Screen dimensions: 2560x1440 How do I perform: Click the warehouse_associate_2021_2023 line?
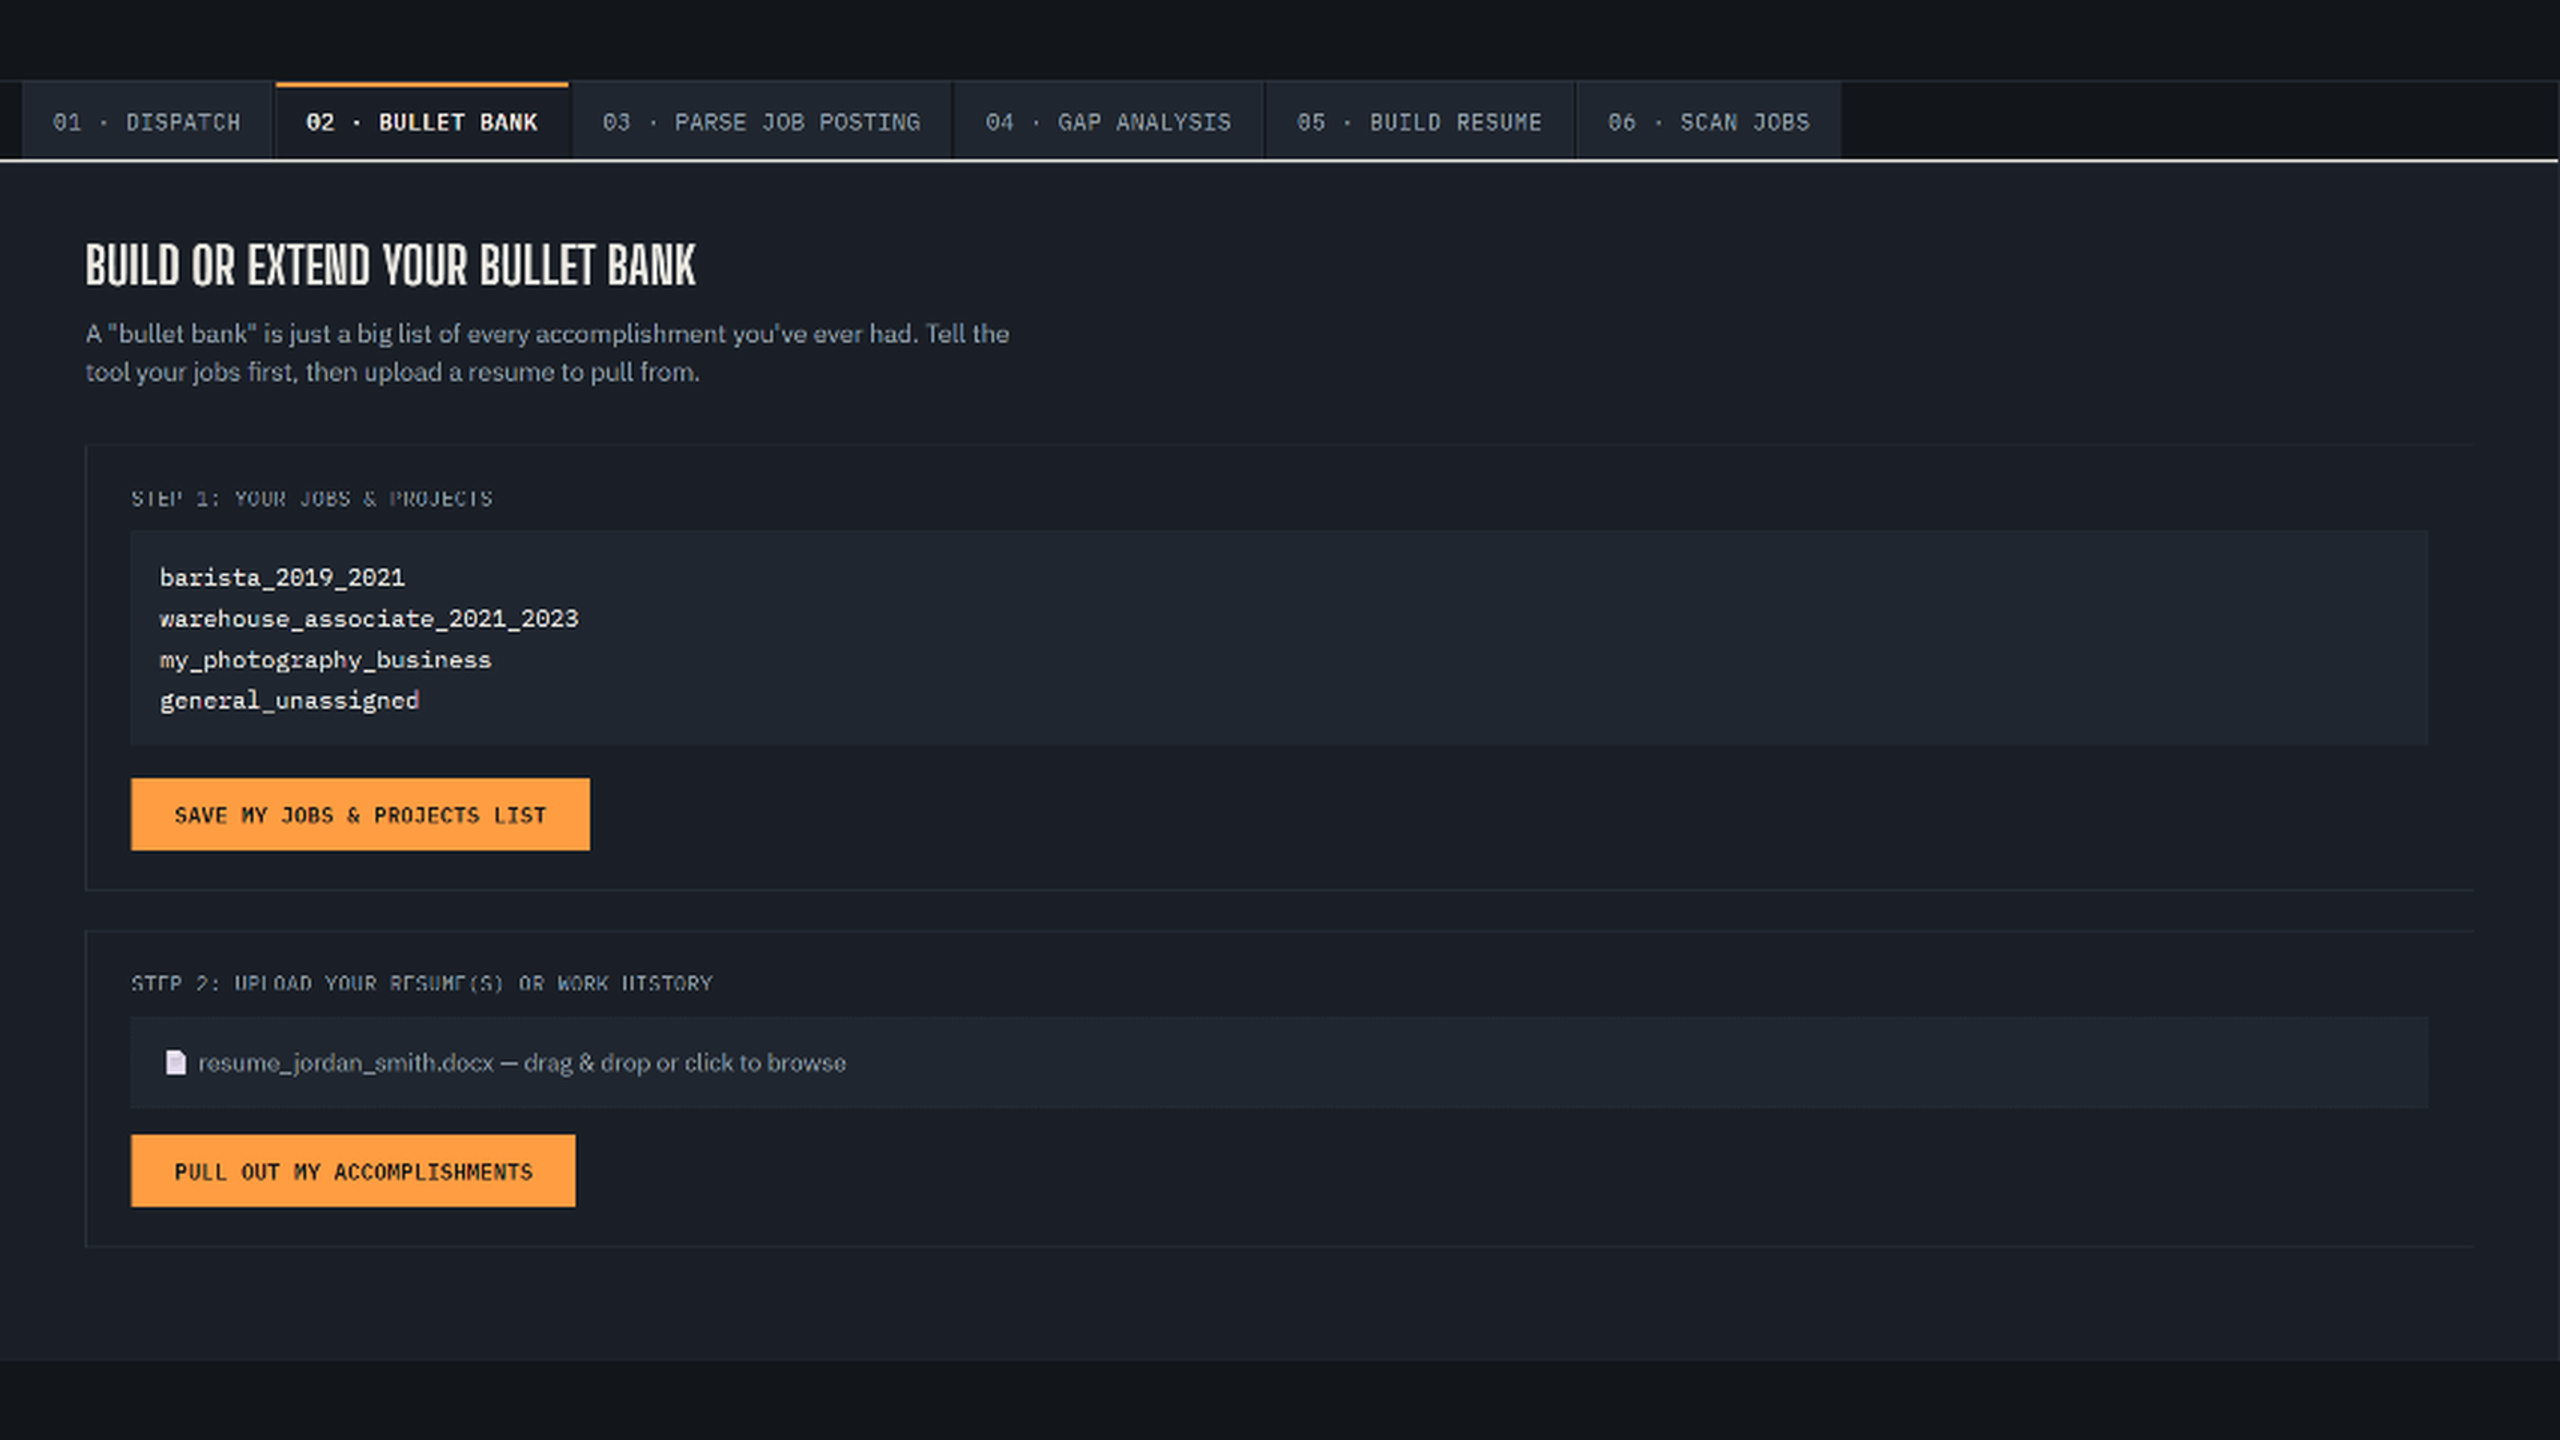[369, 618]
